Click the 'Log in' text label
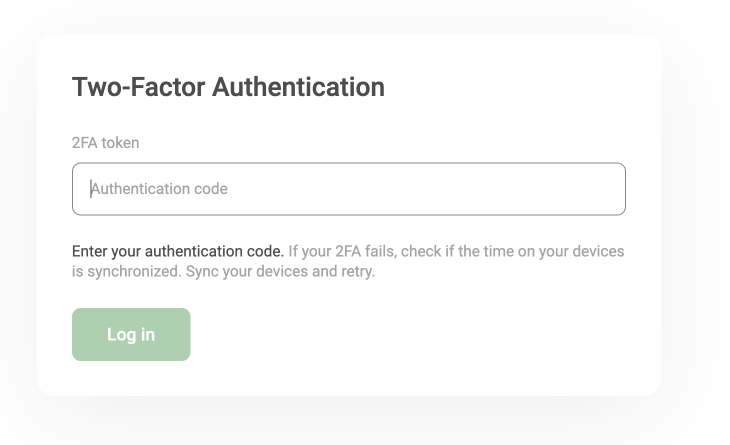 coord(131,335)
